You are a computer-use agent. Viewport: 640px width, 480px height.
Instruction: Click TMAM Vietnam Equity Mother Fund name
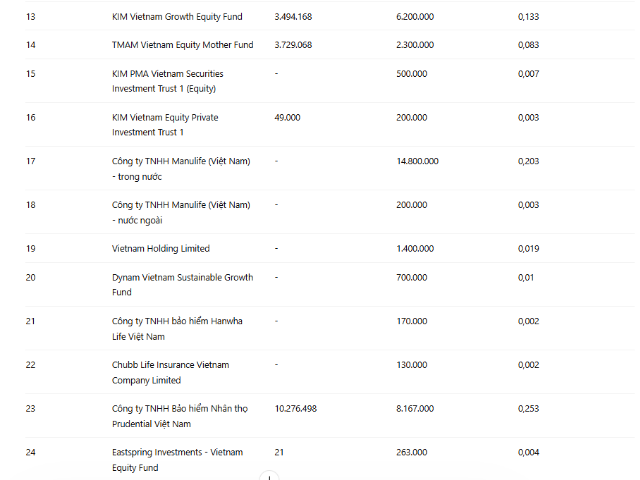click(x=183, y=45)
